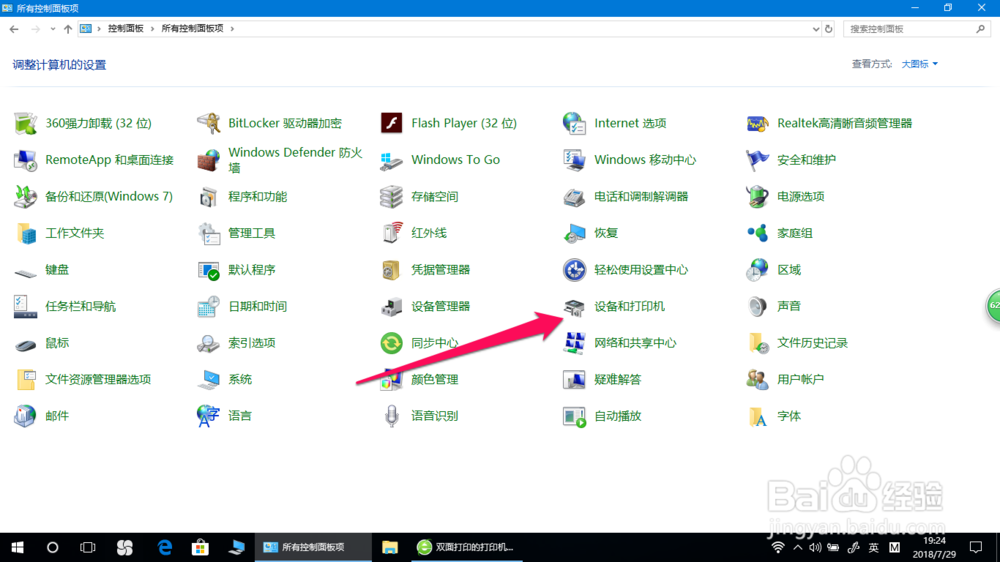Expand the 所有控制面板项 breadcrumb chevron
This screenshot has height=562, width=1000.
pyautogui.click(x=232, y=29)
